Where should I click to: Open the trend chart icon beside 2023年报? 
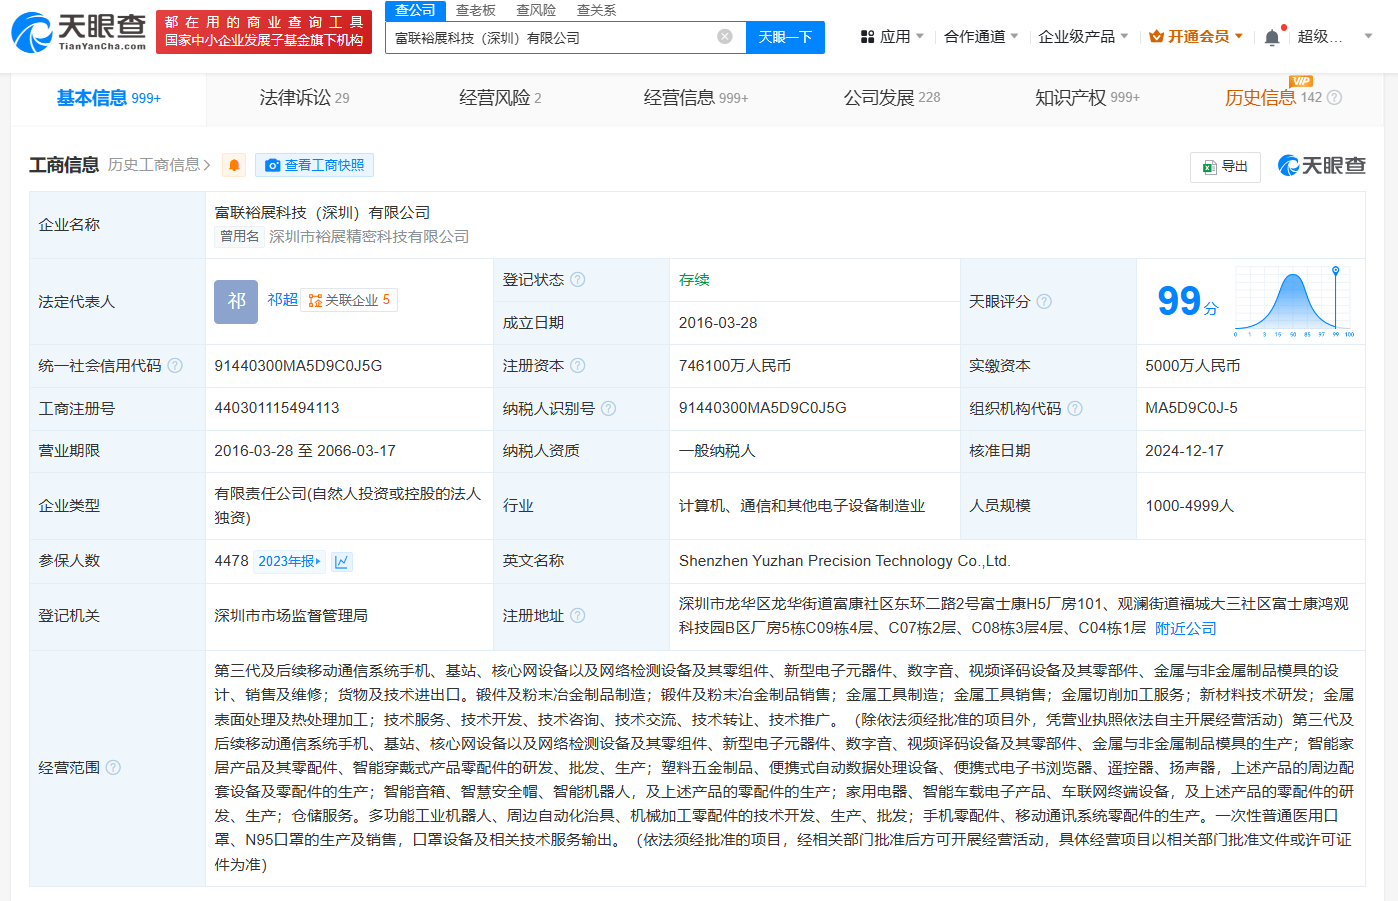tap(341, 562)
